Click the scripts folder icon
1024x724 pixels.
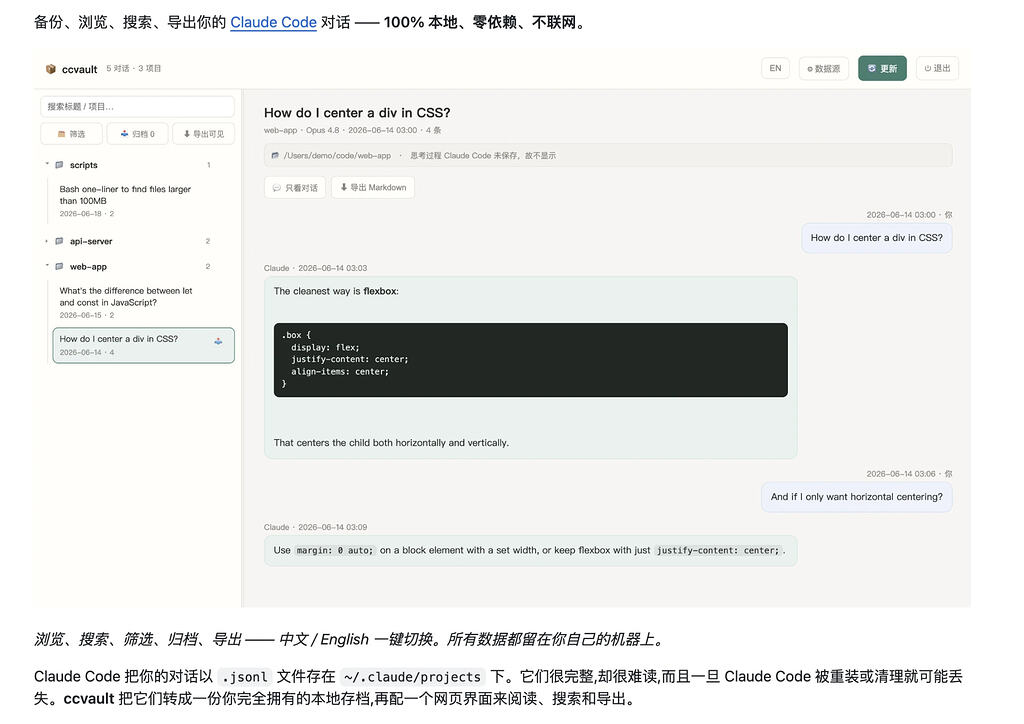pyautogui.click(x=59, y=165)
